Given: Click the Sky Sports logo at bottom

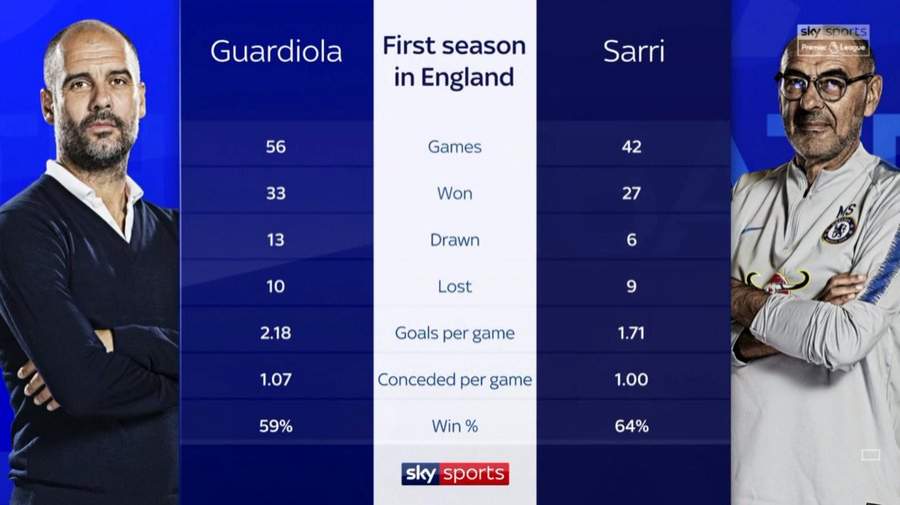Looking at the screenshot, I should coord(455,473).
